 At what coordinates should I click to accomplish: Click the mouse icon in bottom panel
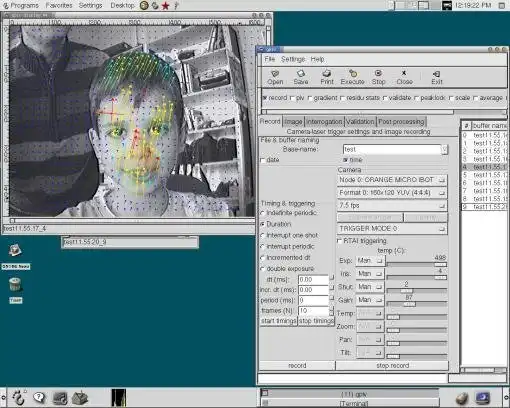(x=462, y=398)
